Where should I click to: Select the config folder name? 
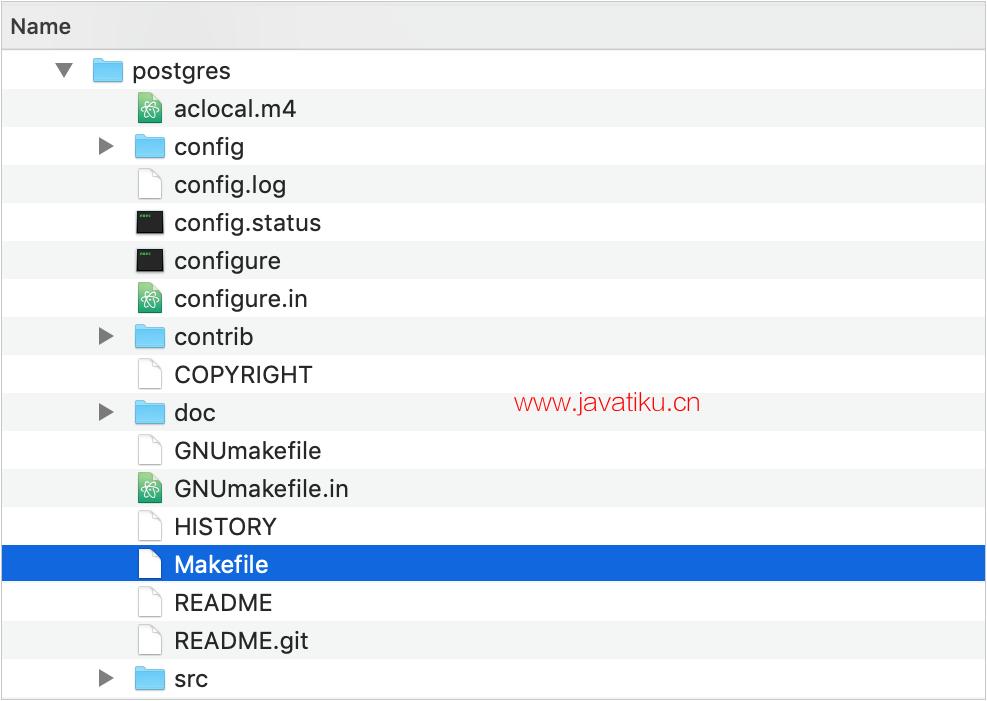[209, 148]
